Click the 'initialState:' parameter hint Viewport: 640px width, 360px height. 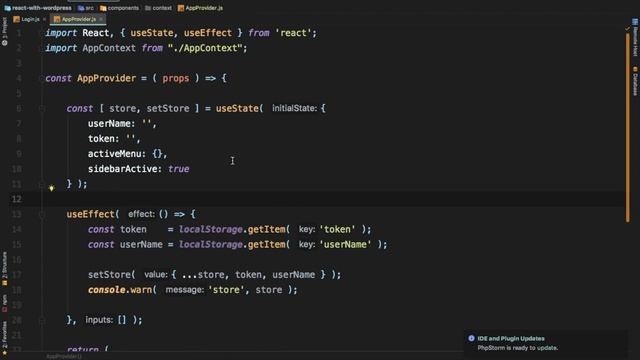[294, 109]
